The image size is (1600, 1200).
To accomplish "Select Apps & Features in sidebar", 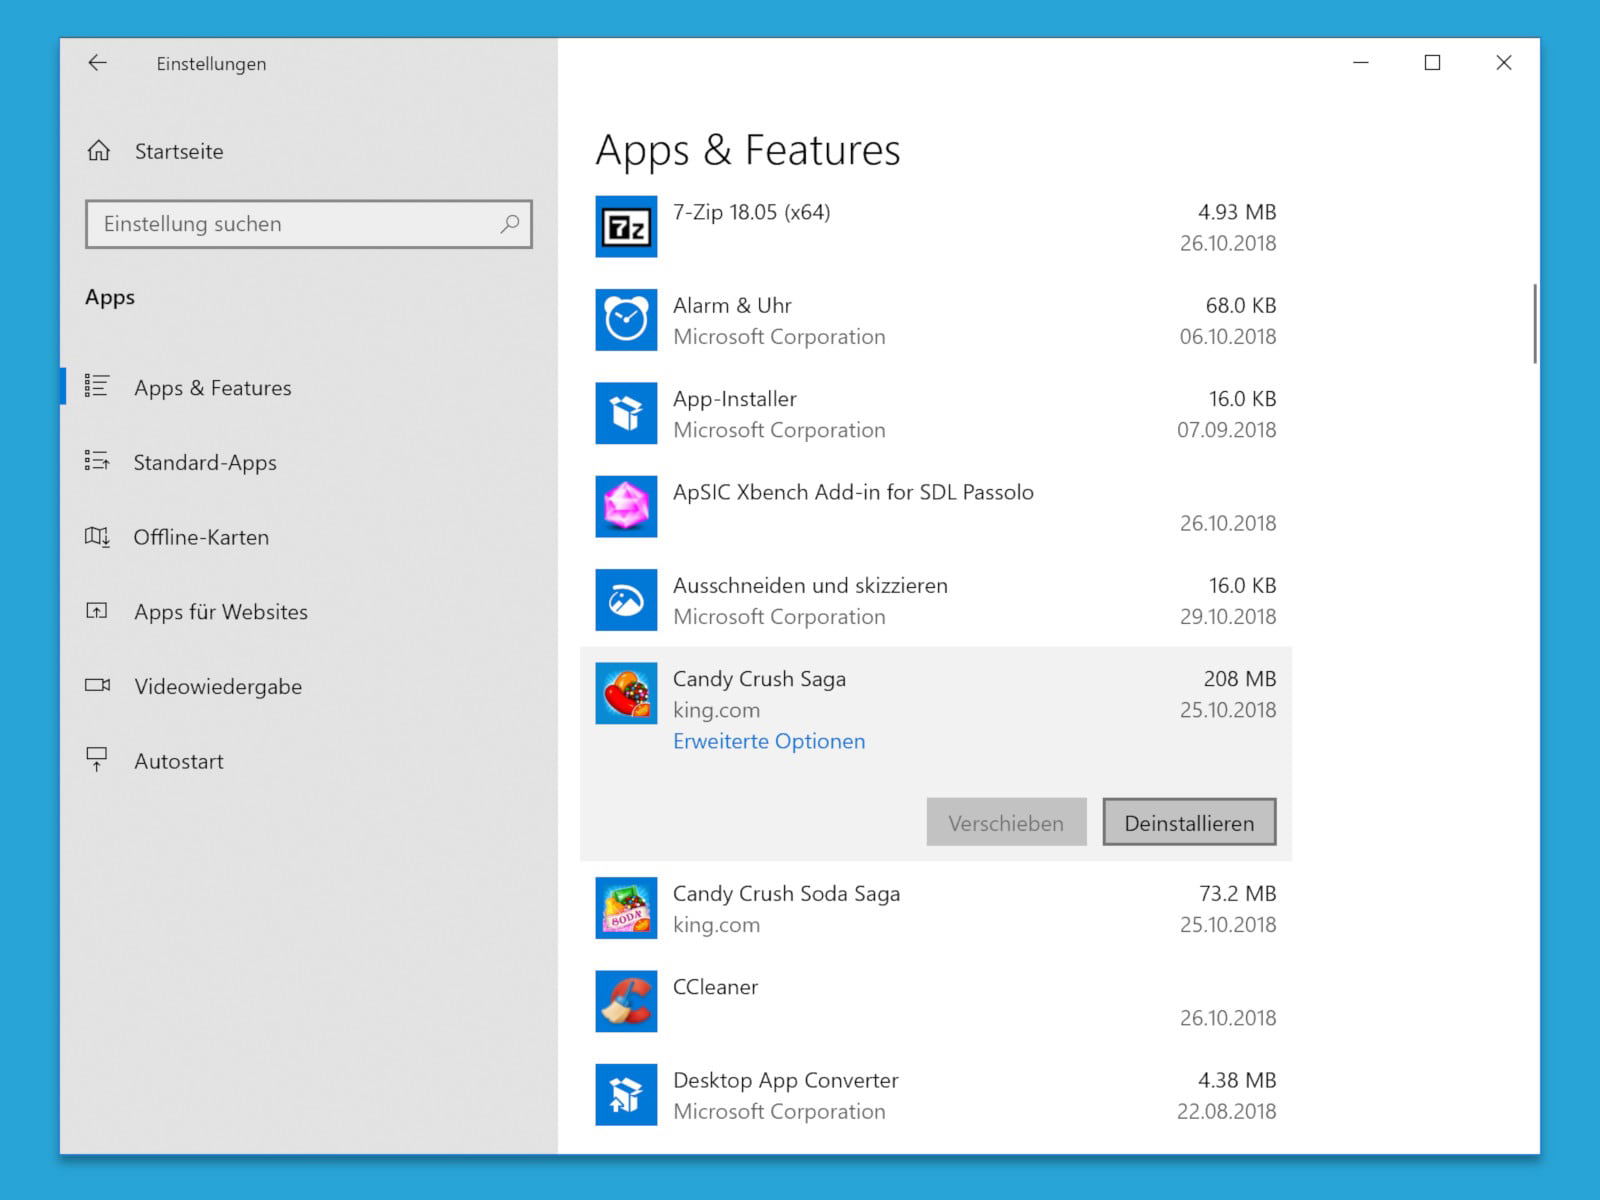I will point(213,388).
